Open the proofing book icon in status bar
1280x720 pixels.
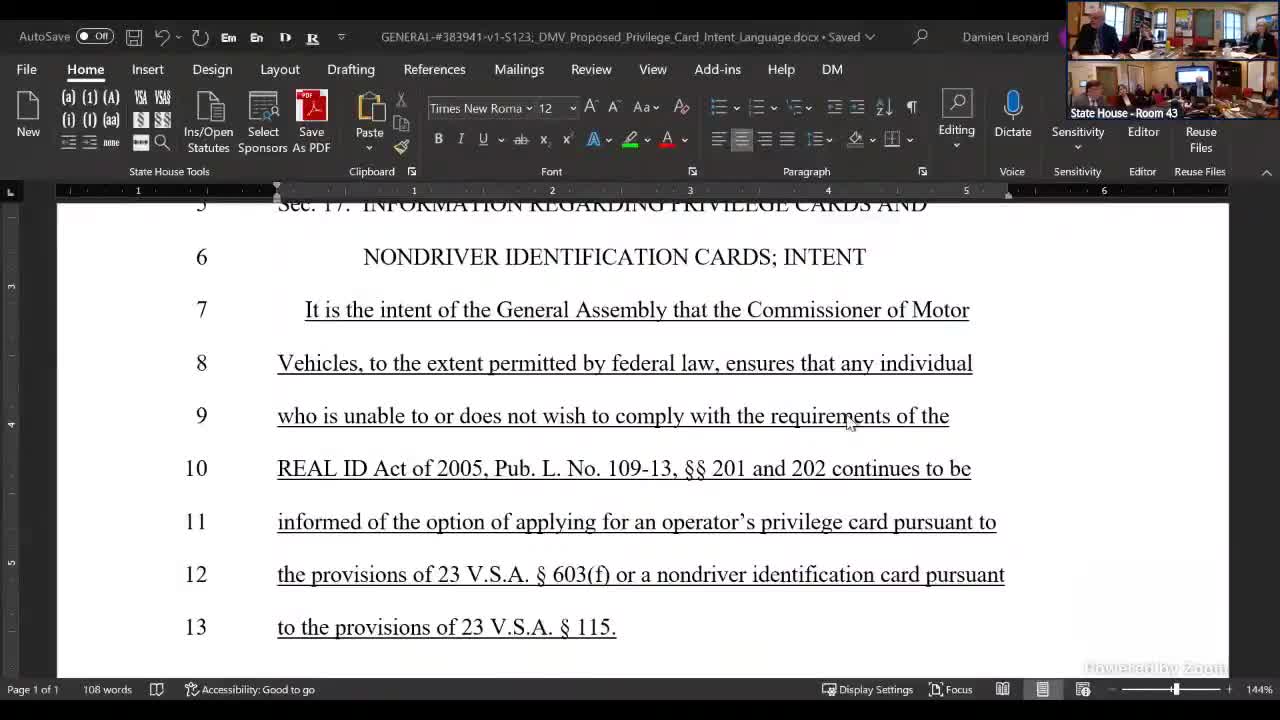pos(157,689)
